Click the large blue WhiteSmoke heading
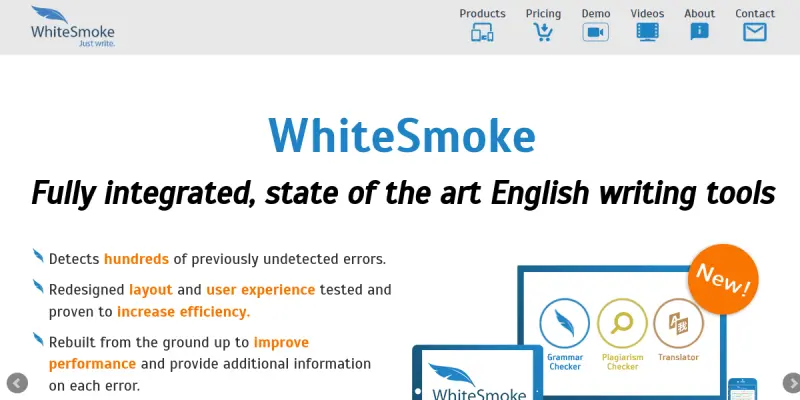This screenshot has height=400, width=800. 402,136
